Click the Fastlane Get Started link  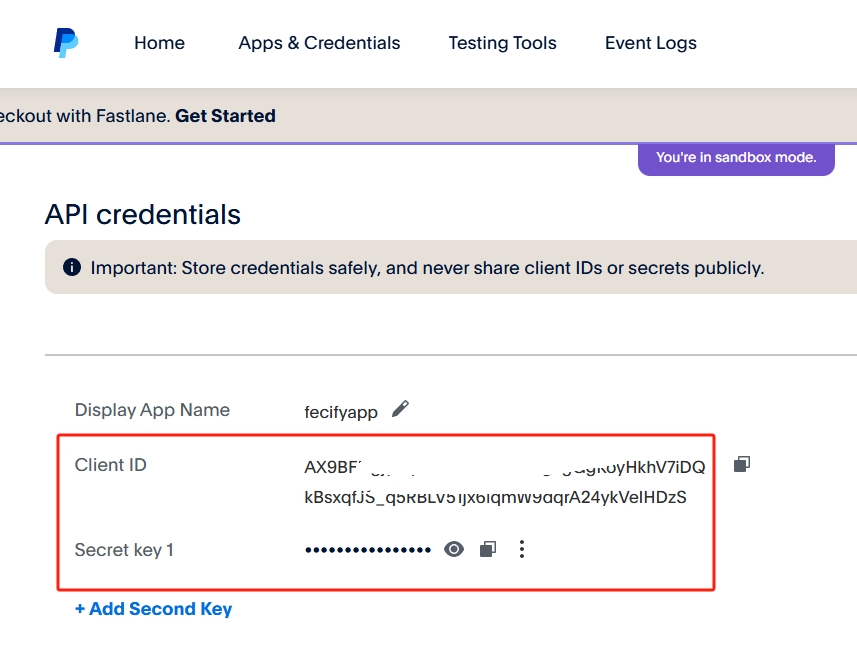pos(225,116)
